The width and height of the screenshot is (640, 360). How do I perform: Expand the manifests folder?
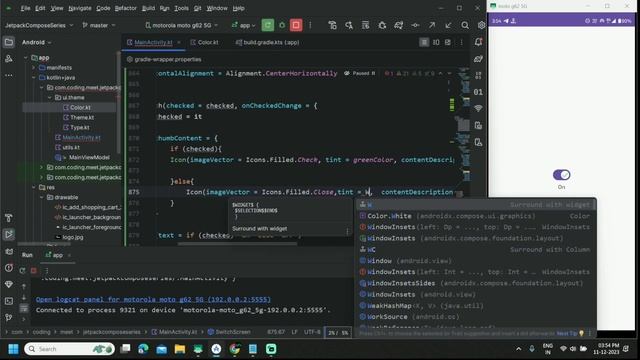coord(33,67)
